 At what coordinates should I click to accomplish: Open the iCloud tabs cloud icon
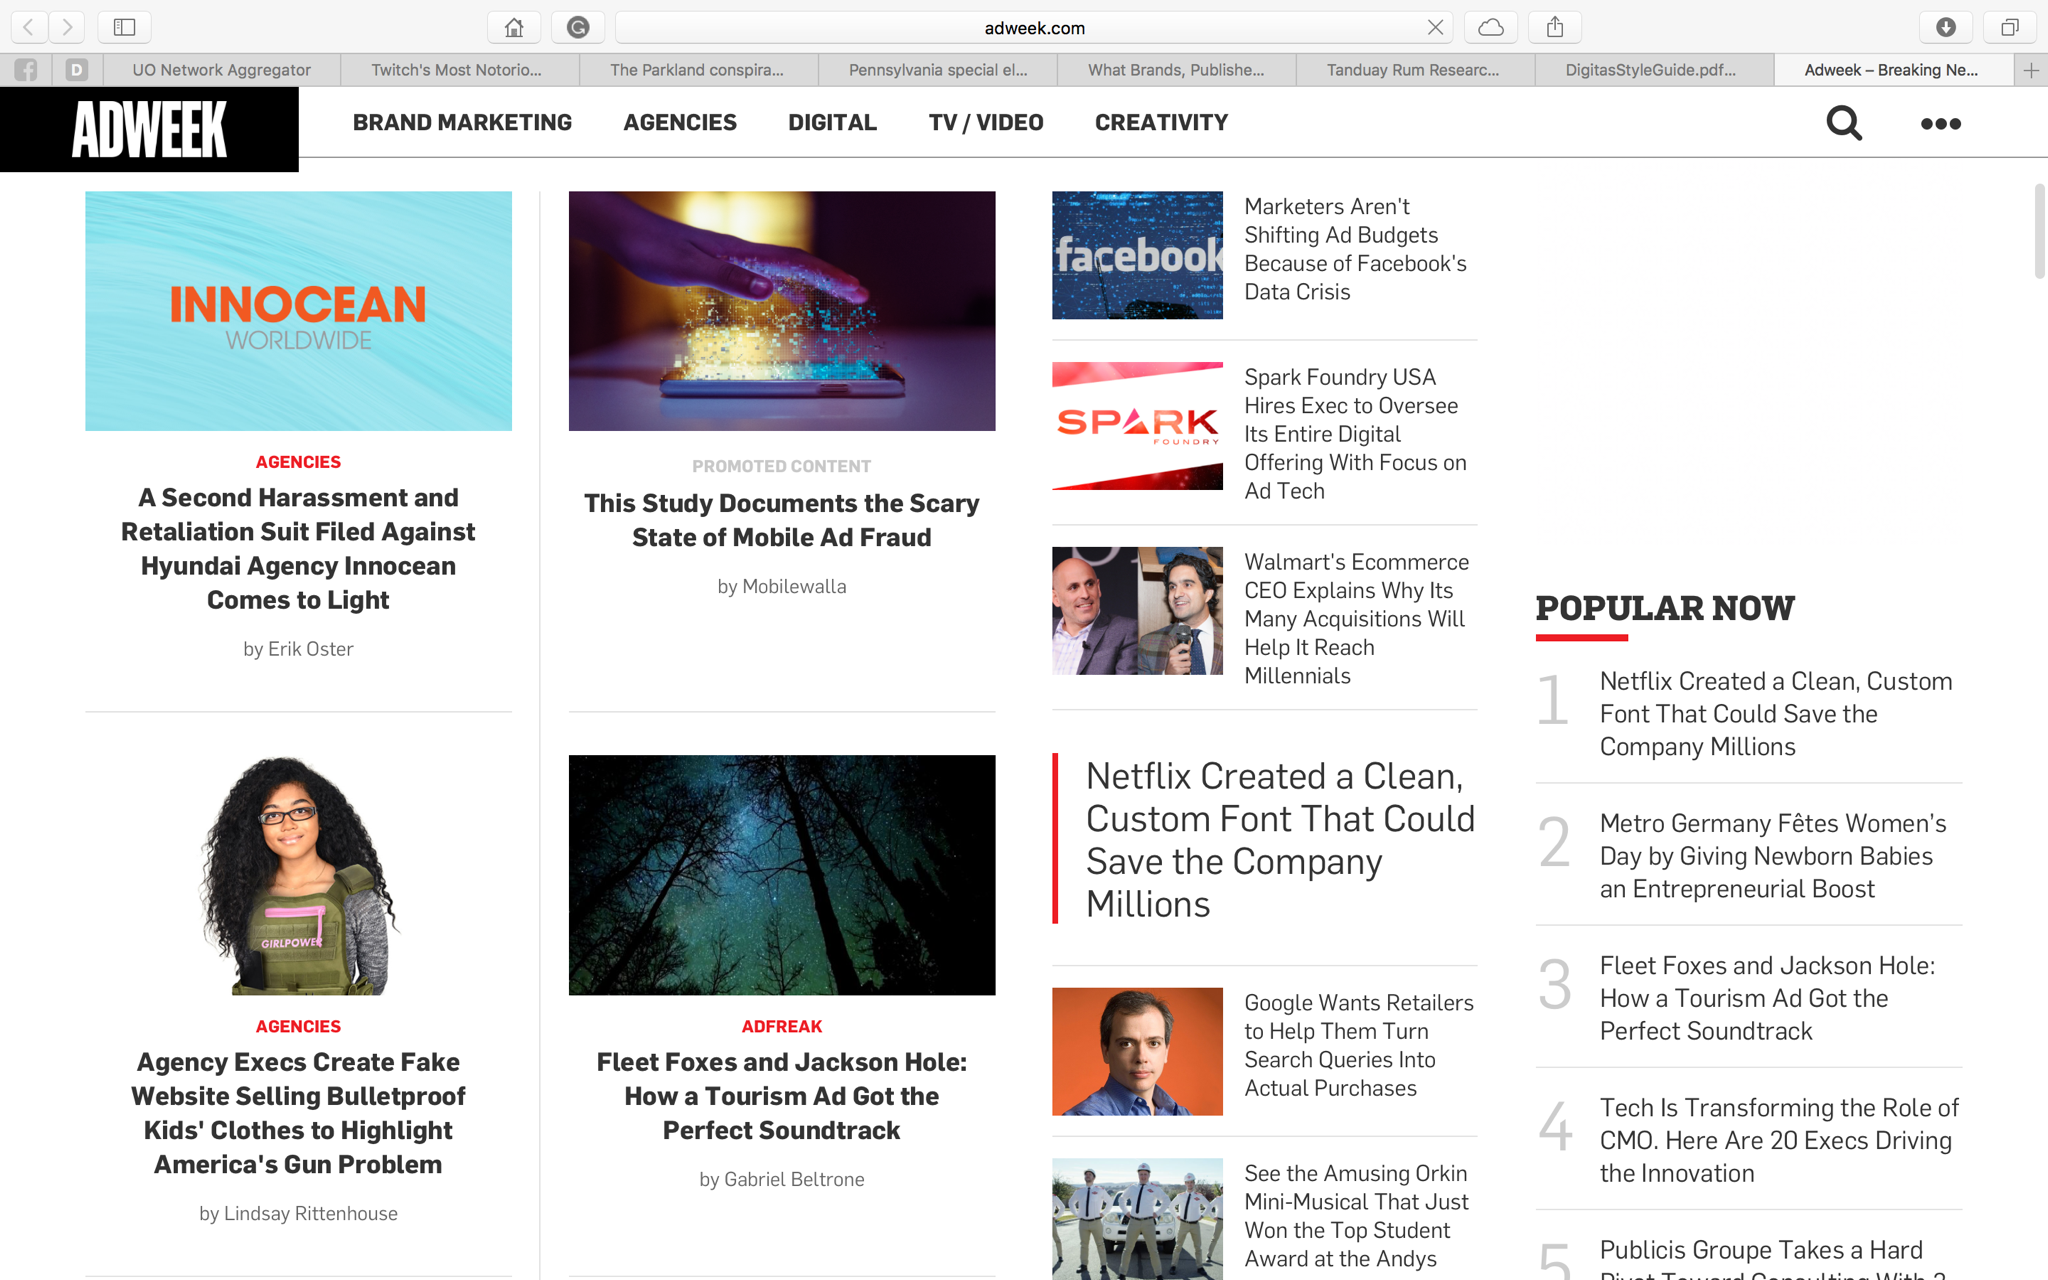(1490, 27)
